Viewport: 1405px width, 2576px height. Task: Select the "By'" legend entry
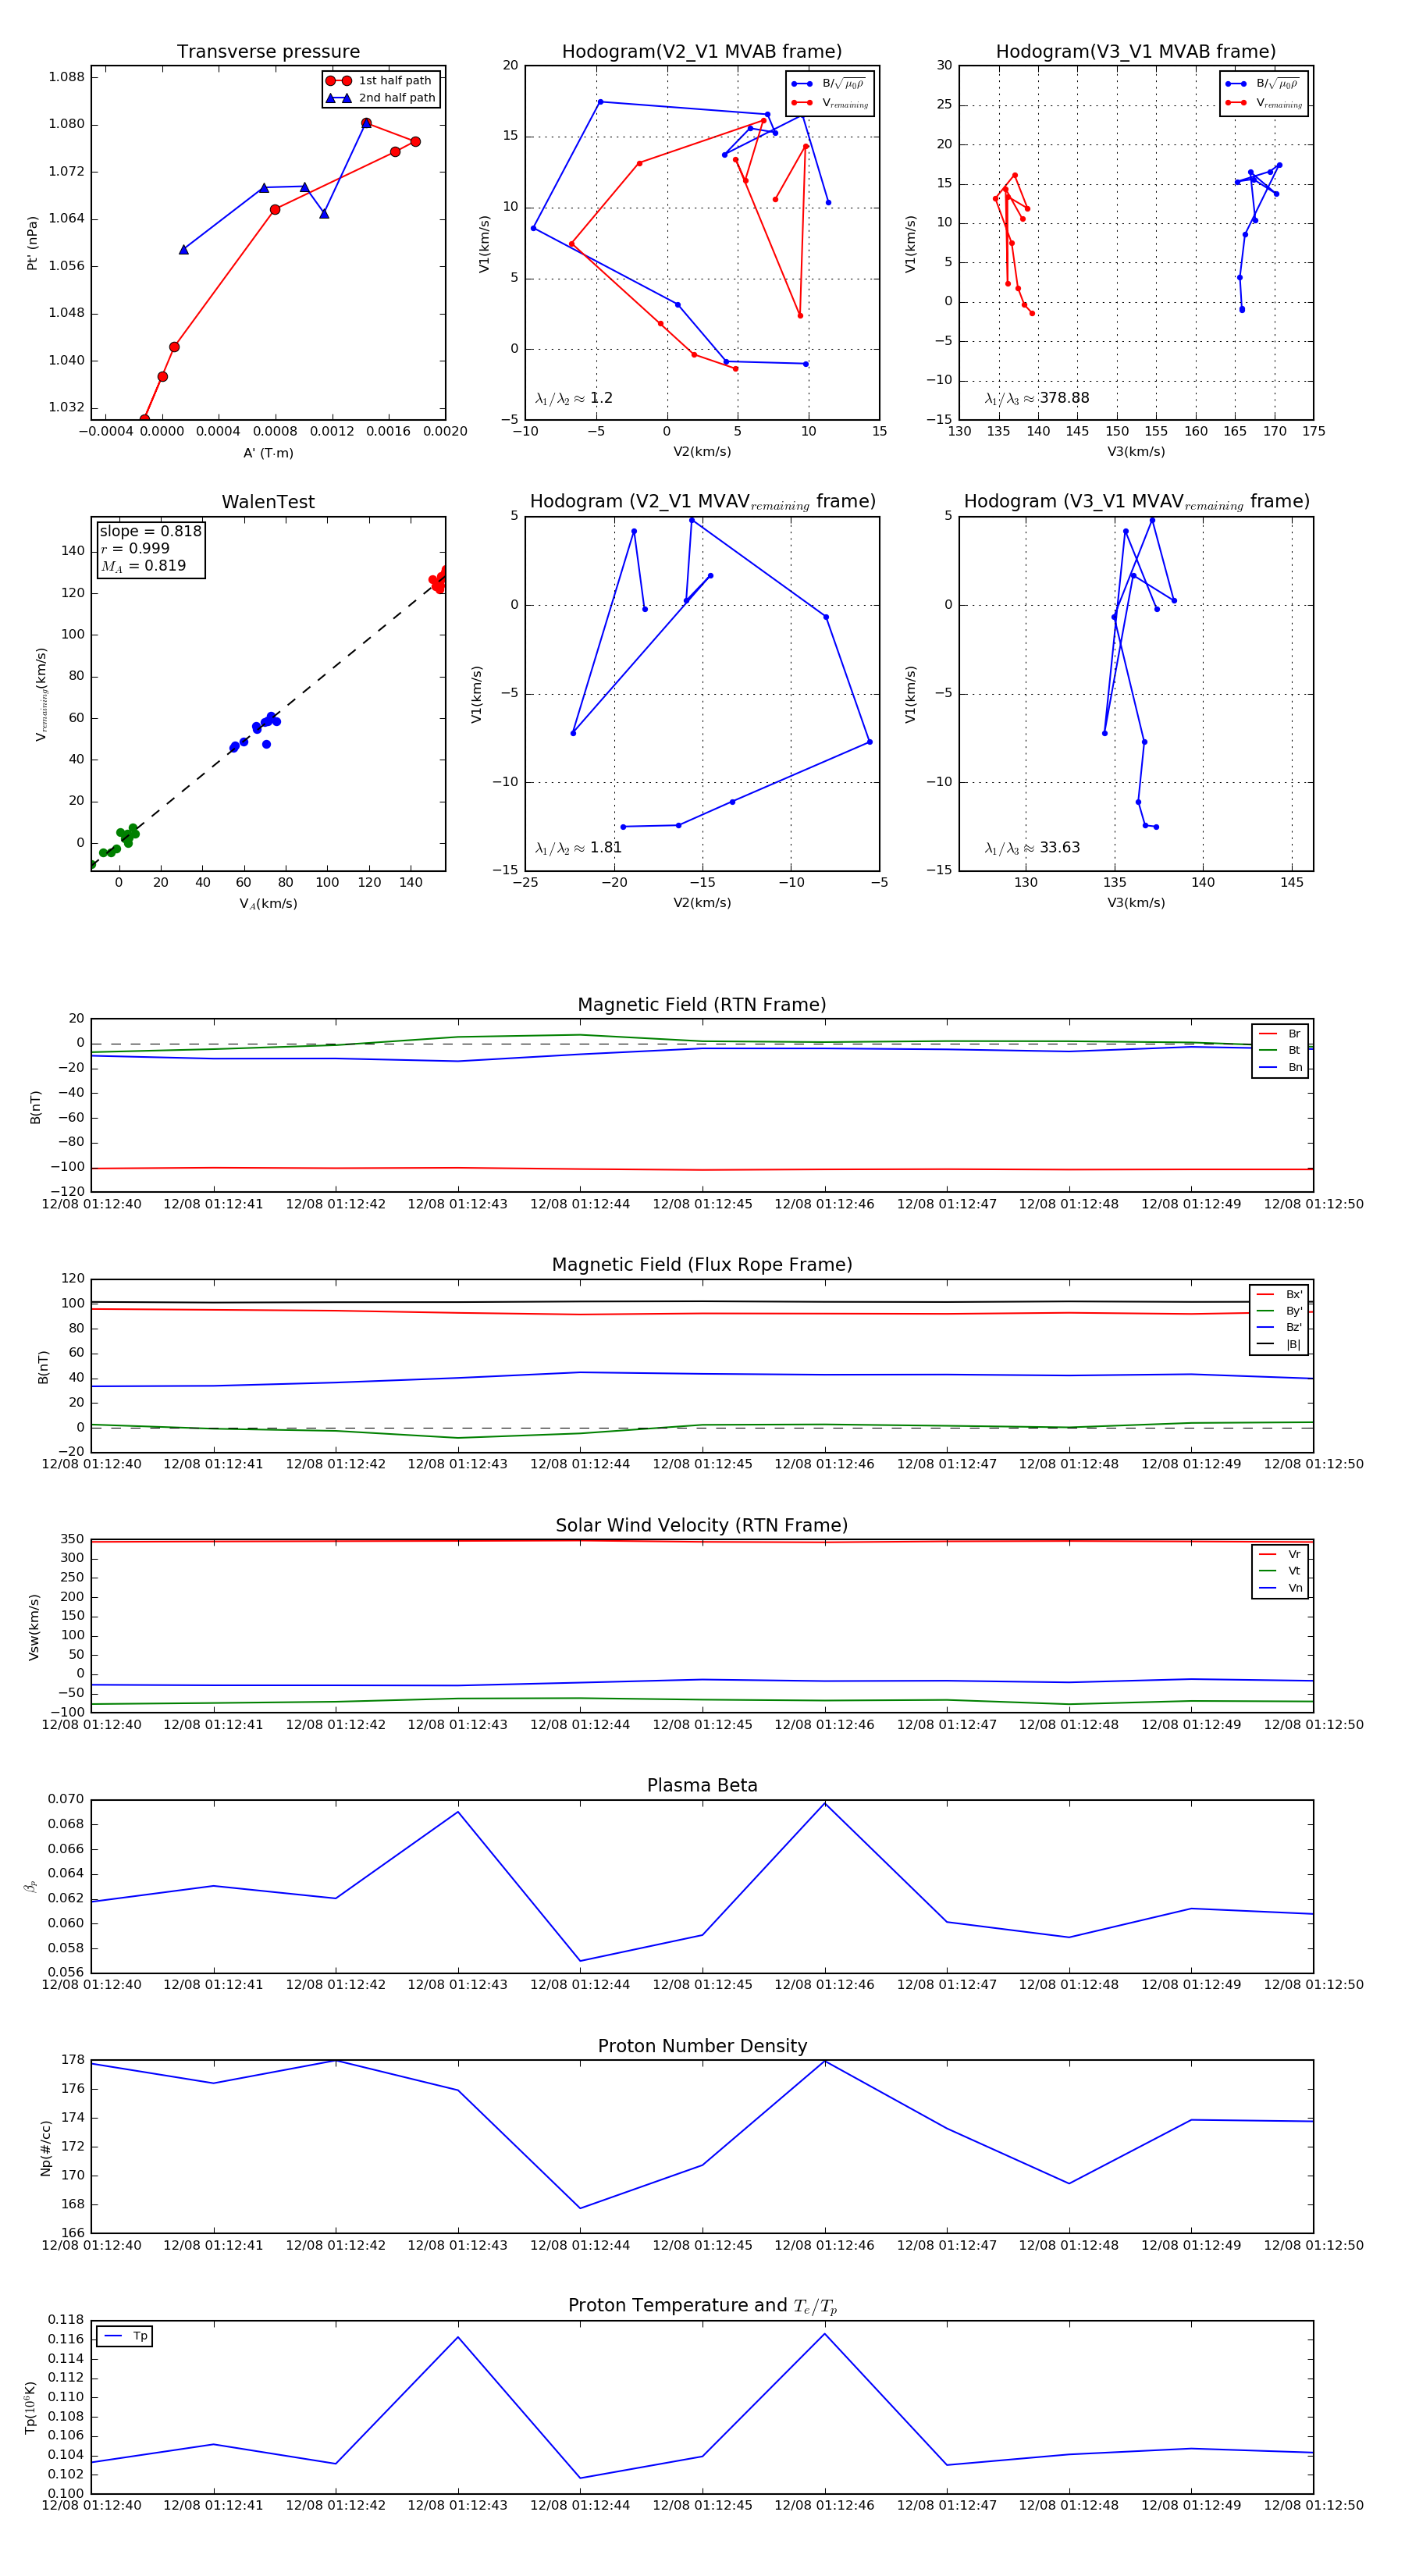[x=1279, y=1311]
